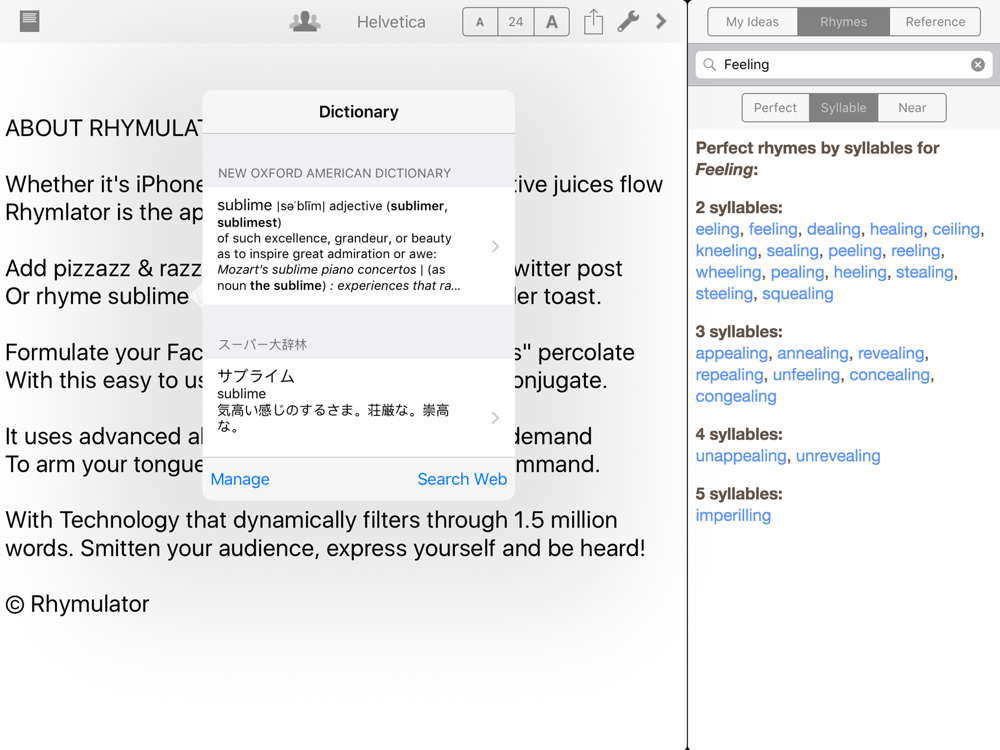Viewport: 1000px width, 750px height.
Task: Click the word sublime in the editor
Action: (x=147, y=297)
